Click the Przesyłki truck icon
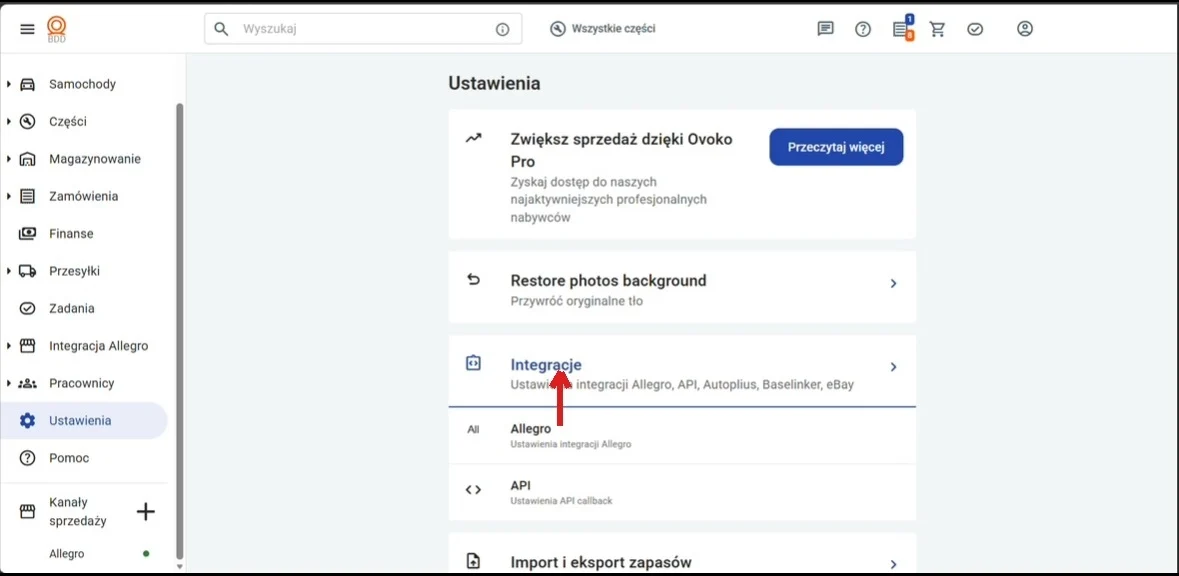Viewport: 1179px width, 576px height. click(x=27, y=271)
